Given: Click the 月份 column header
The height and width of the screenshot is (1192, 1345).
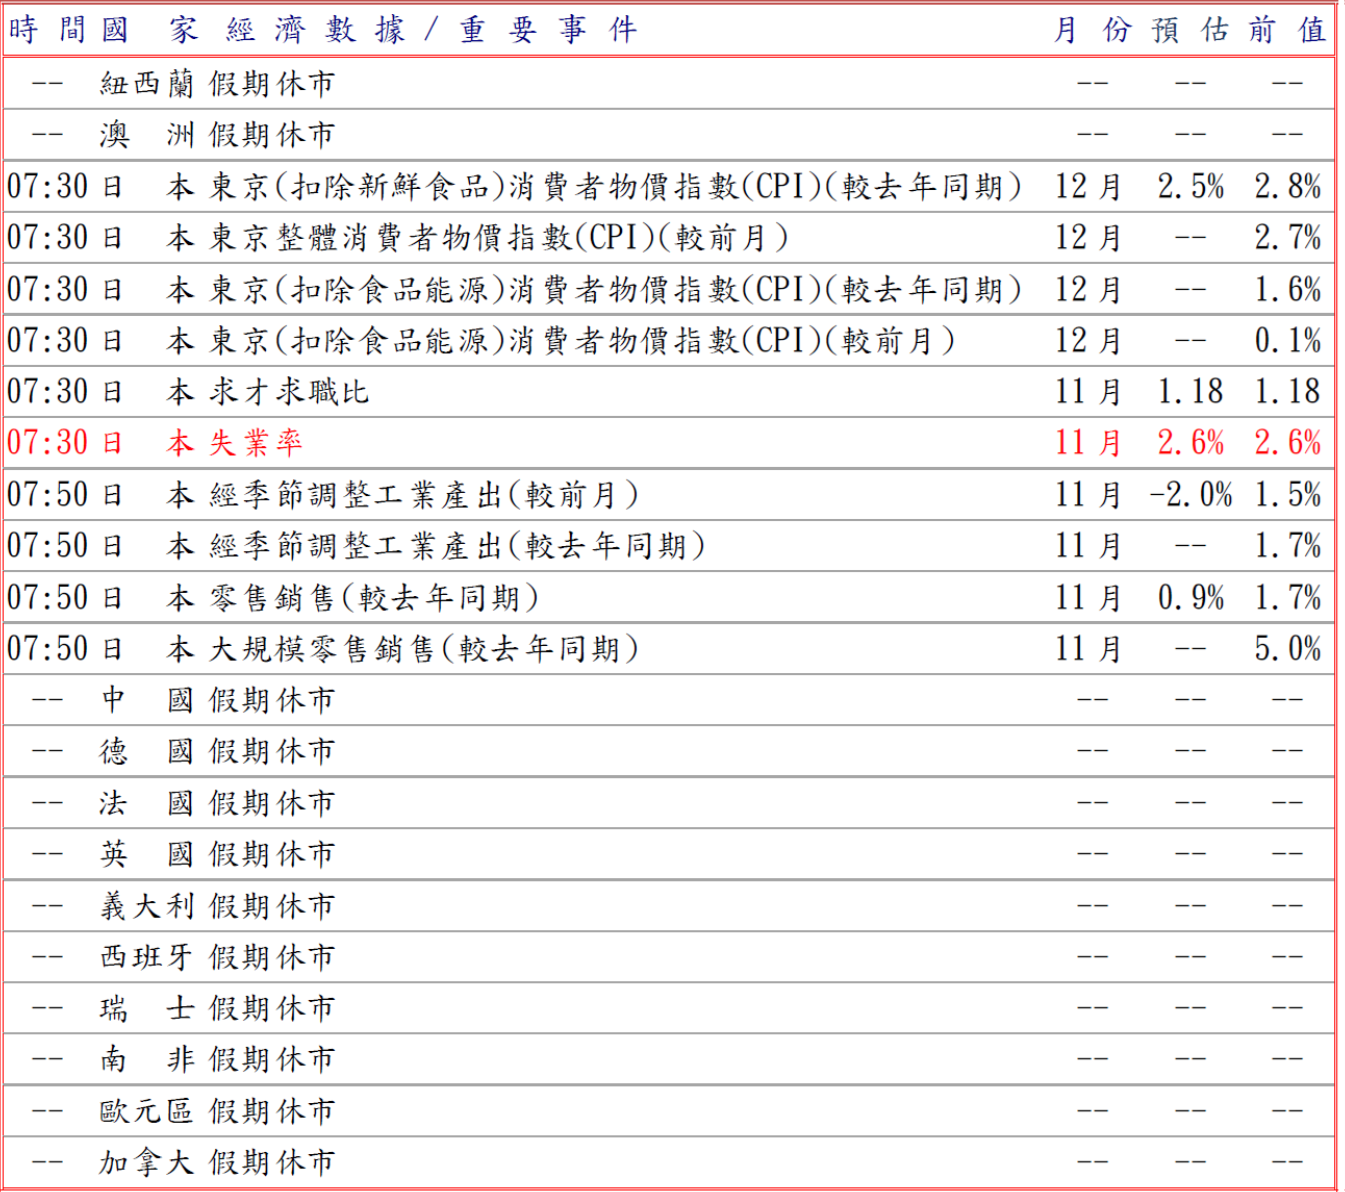Looking at the screenshot, I should (x=1092, y=30).
